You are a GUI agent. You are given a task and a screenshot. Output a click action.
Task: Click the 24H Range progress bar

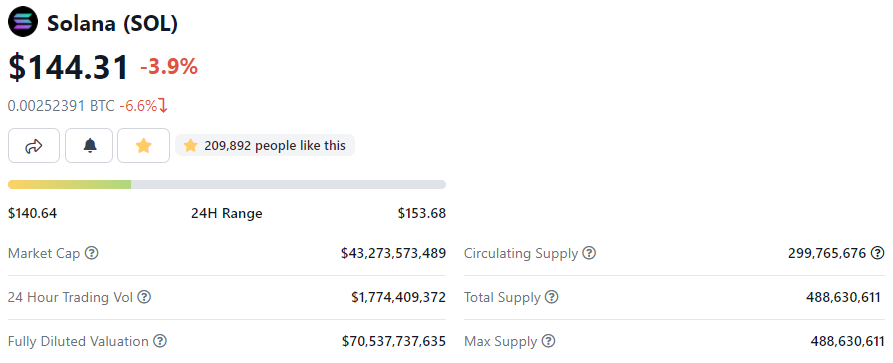tap(227, 184)
